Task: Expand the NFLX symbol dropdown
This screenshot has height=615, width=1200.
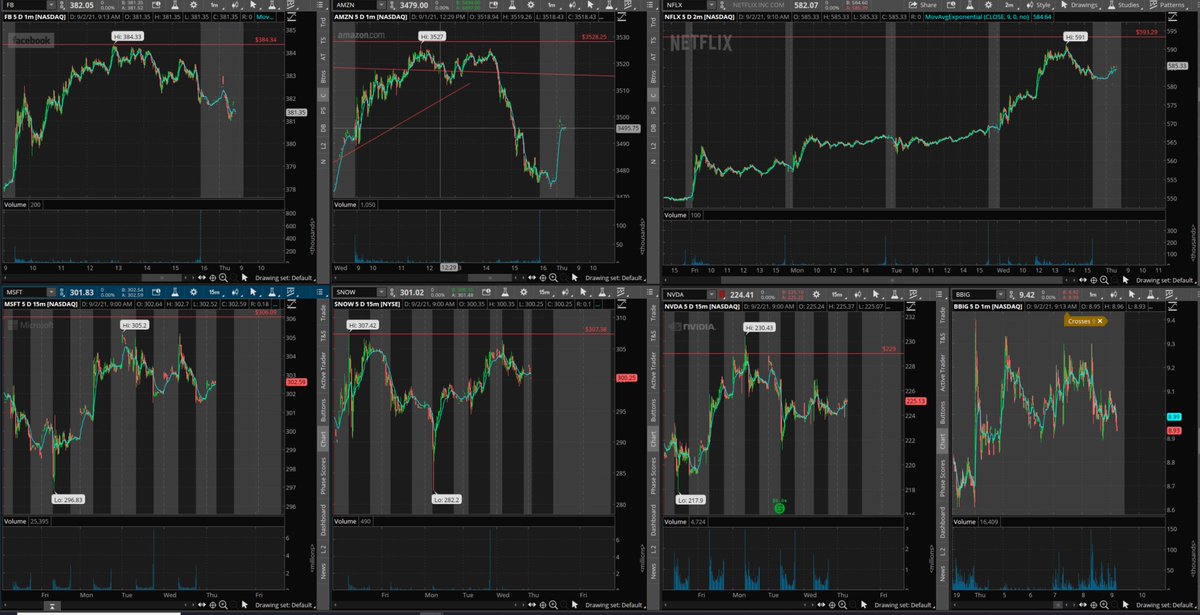Action: coord(712,5)
